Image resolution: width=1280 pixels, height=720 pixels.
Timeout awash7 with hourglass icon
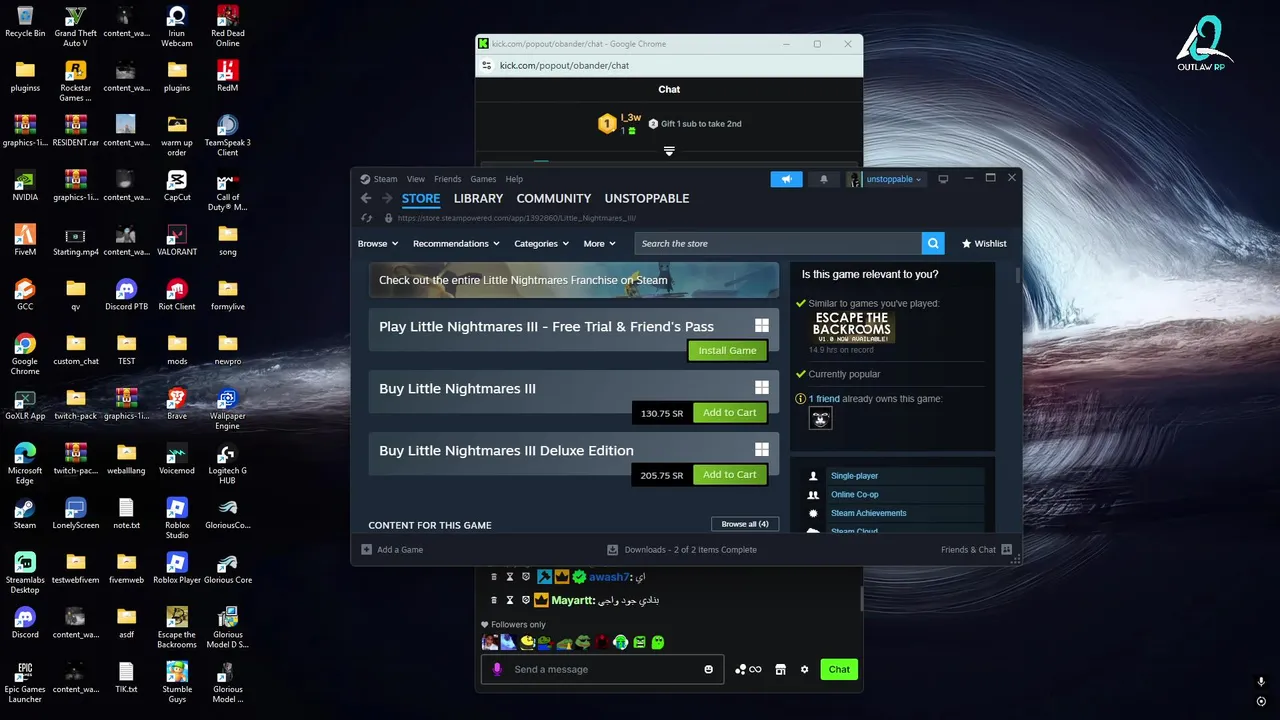point(510,577)
